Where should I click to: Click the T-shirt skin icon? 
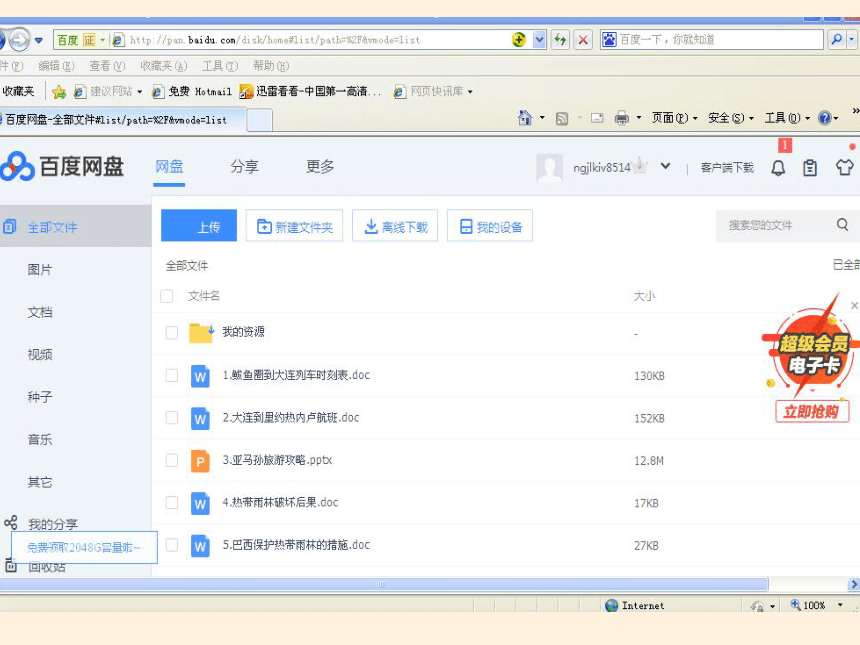click(x=844, y=167)
